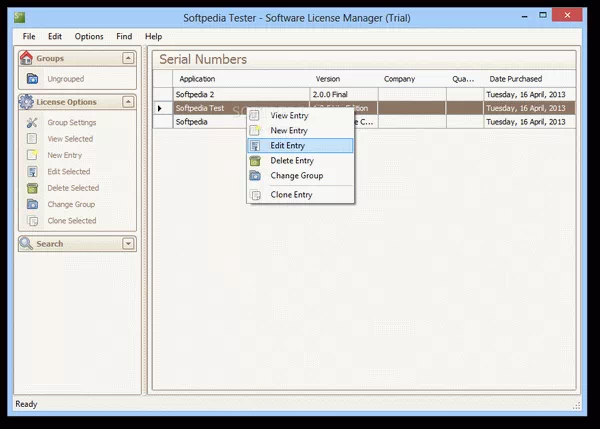Open the File menu
This screenshot has height=429, width=600.
tap(29, 36)
